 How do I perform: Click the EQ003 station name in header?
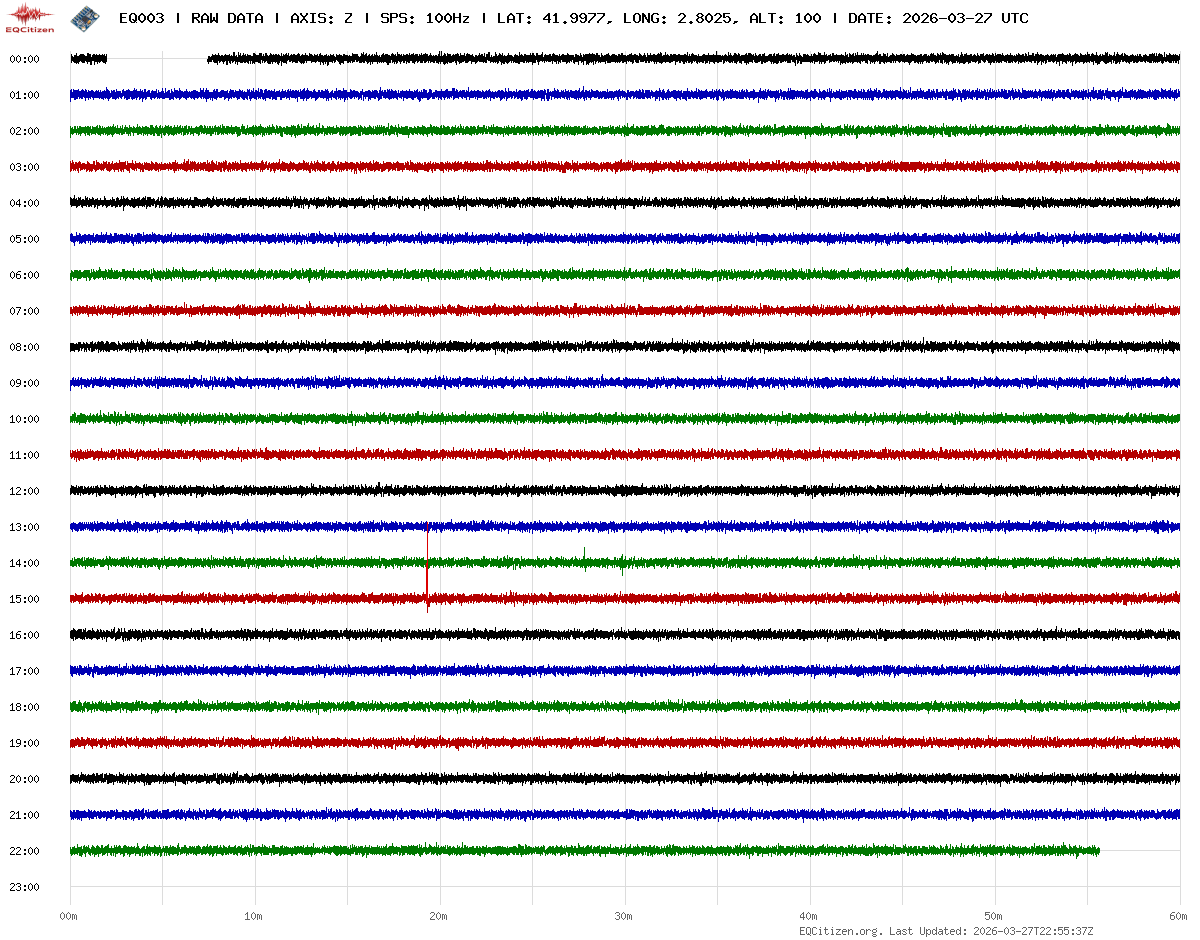point(141,18)
